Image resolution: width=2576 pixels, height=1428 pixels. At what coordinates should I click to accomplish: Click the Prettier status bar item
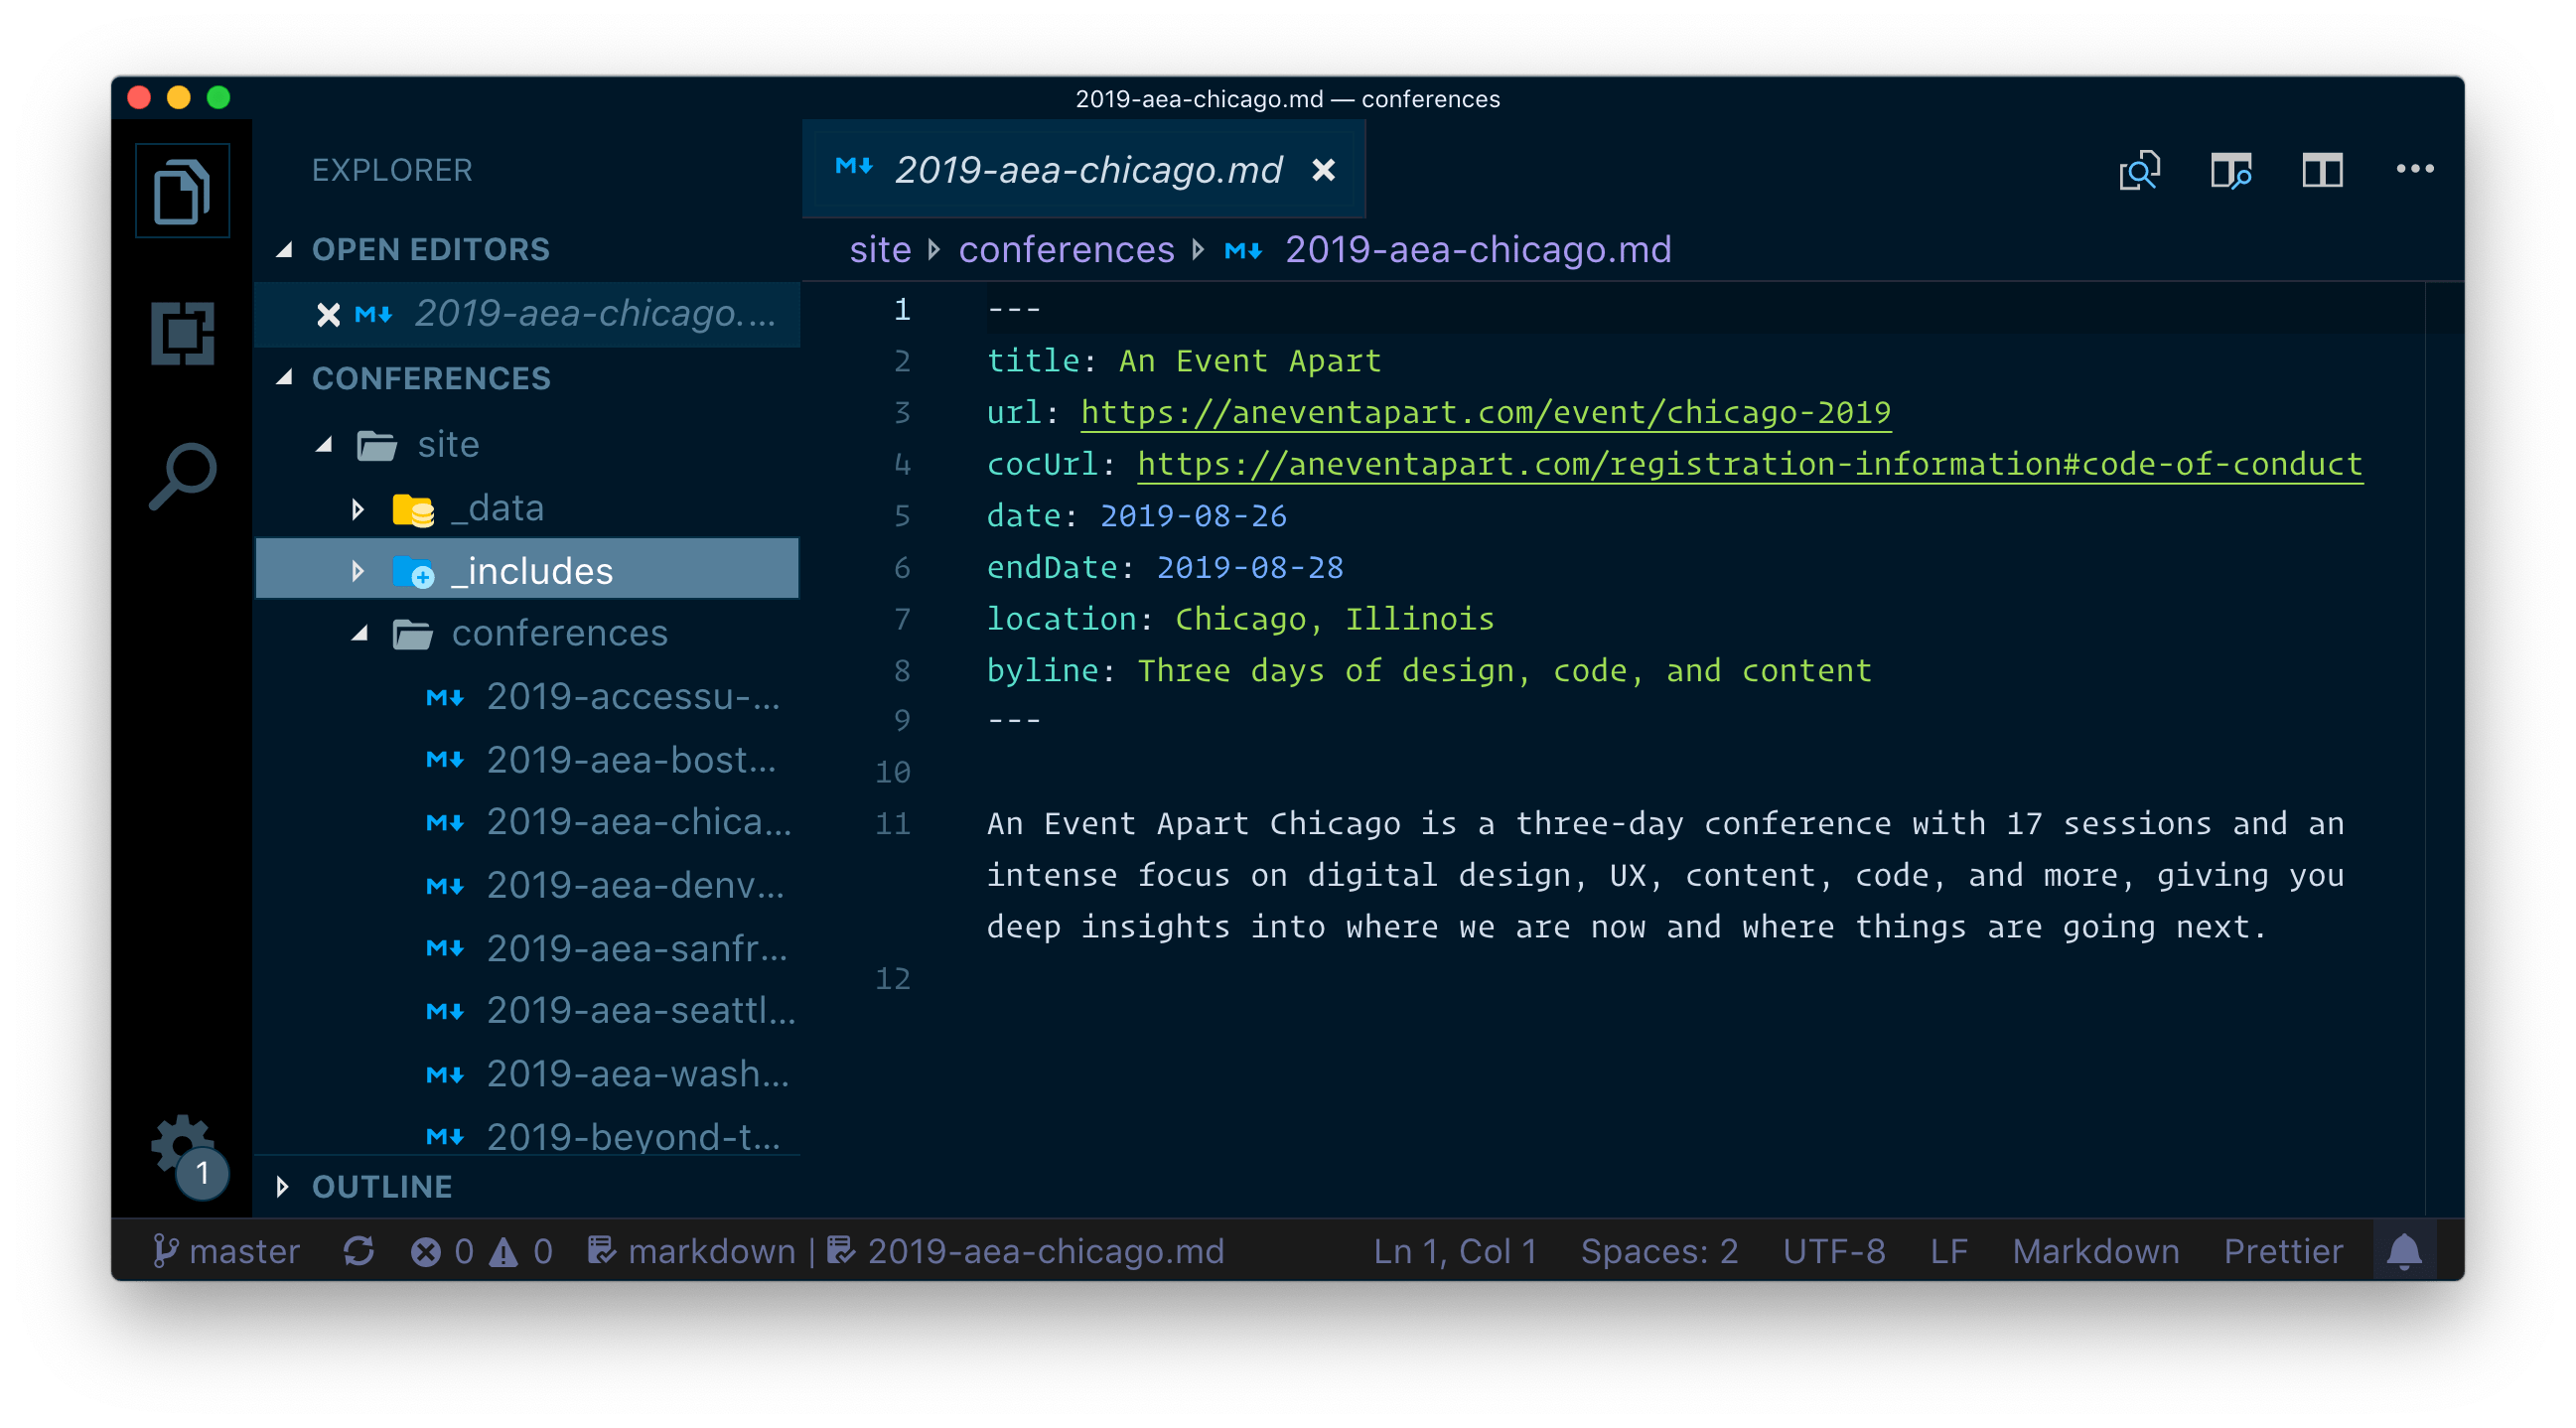(x=2283, y=1251)
